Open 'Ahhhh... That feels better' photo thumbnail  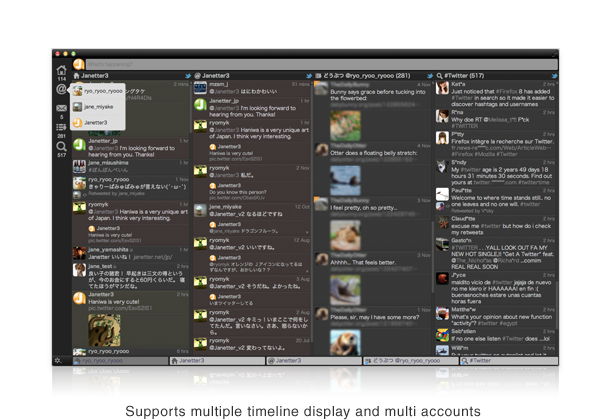pos(345,290)
